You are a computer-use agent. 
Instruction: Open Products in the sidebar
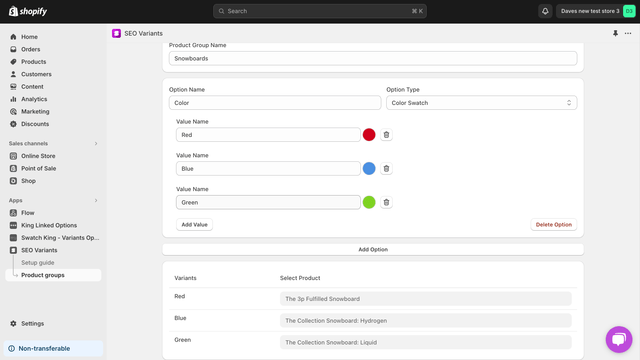pos(33,62)
